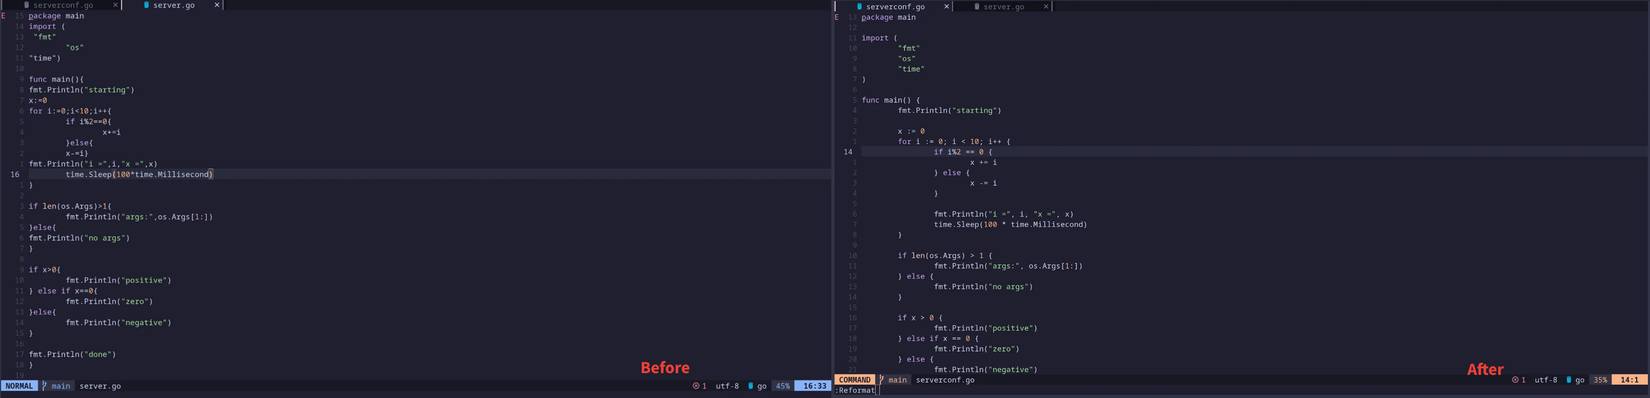Close serverconf.go tab in After editor
This screenshot has height=398, width=1650.
click(947, 6)
